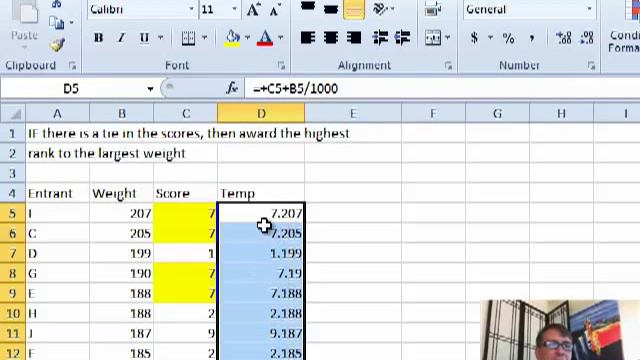Toggle Italic formatting
The height and width of the screenshot is (360, 640).
tap(121, 38)
